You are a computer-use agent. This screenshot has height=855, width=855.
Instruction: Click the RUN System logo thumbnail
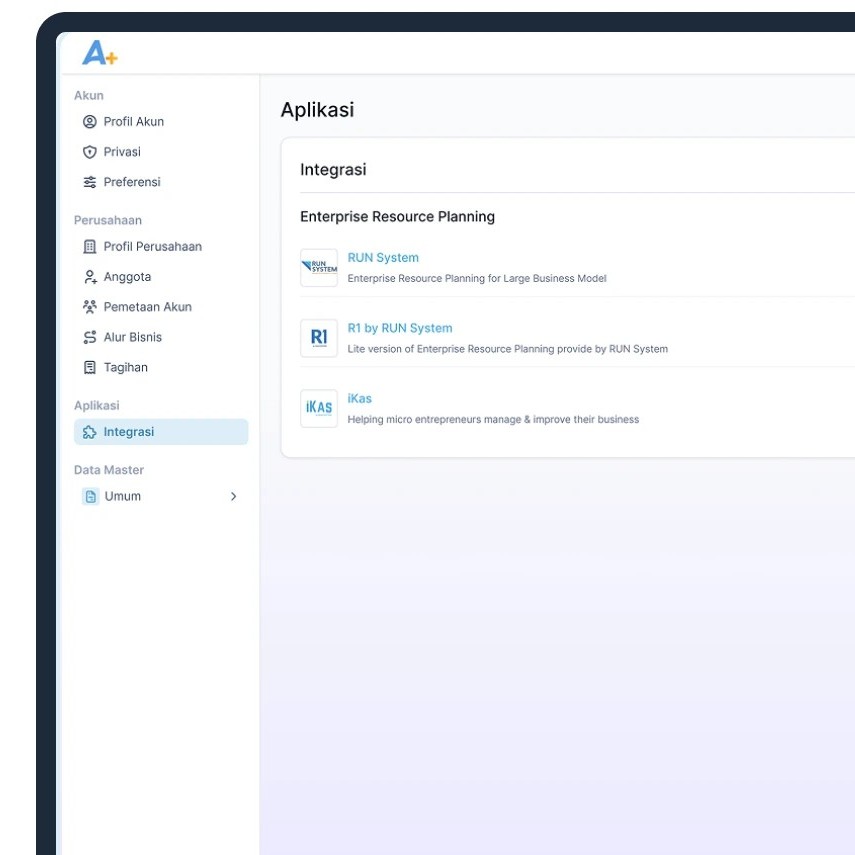tap(319, 268)
